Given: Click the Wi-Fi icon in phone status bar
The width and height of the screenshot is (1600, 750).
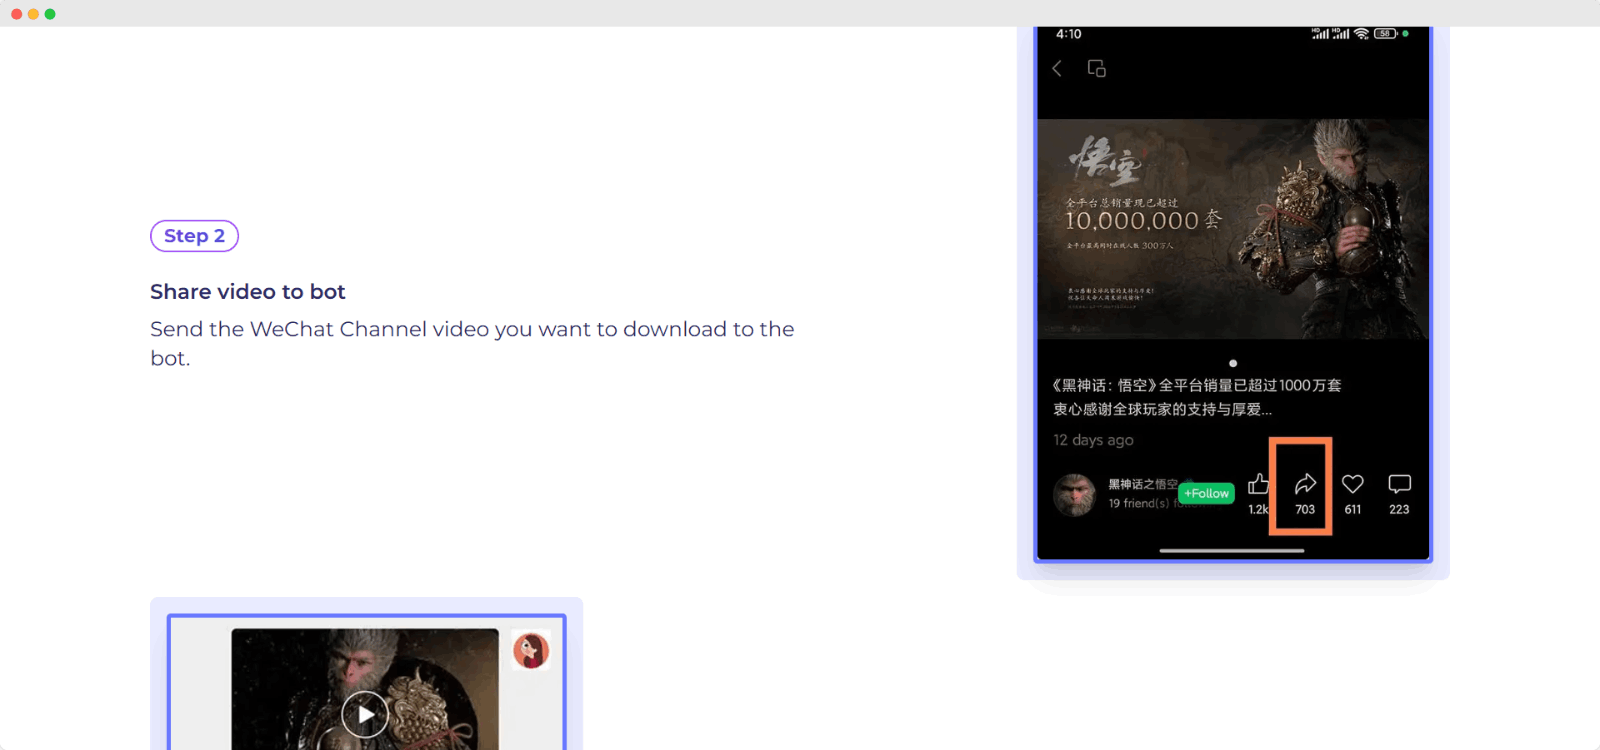Looking at the screenshot, I should click(x=1361, y=34).
